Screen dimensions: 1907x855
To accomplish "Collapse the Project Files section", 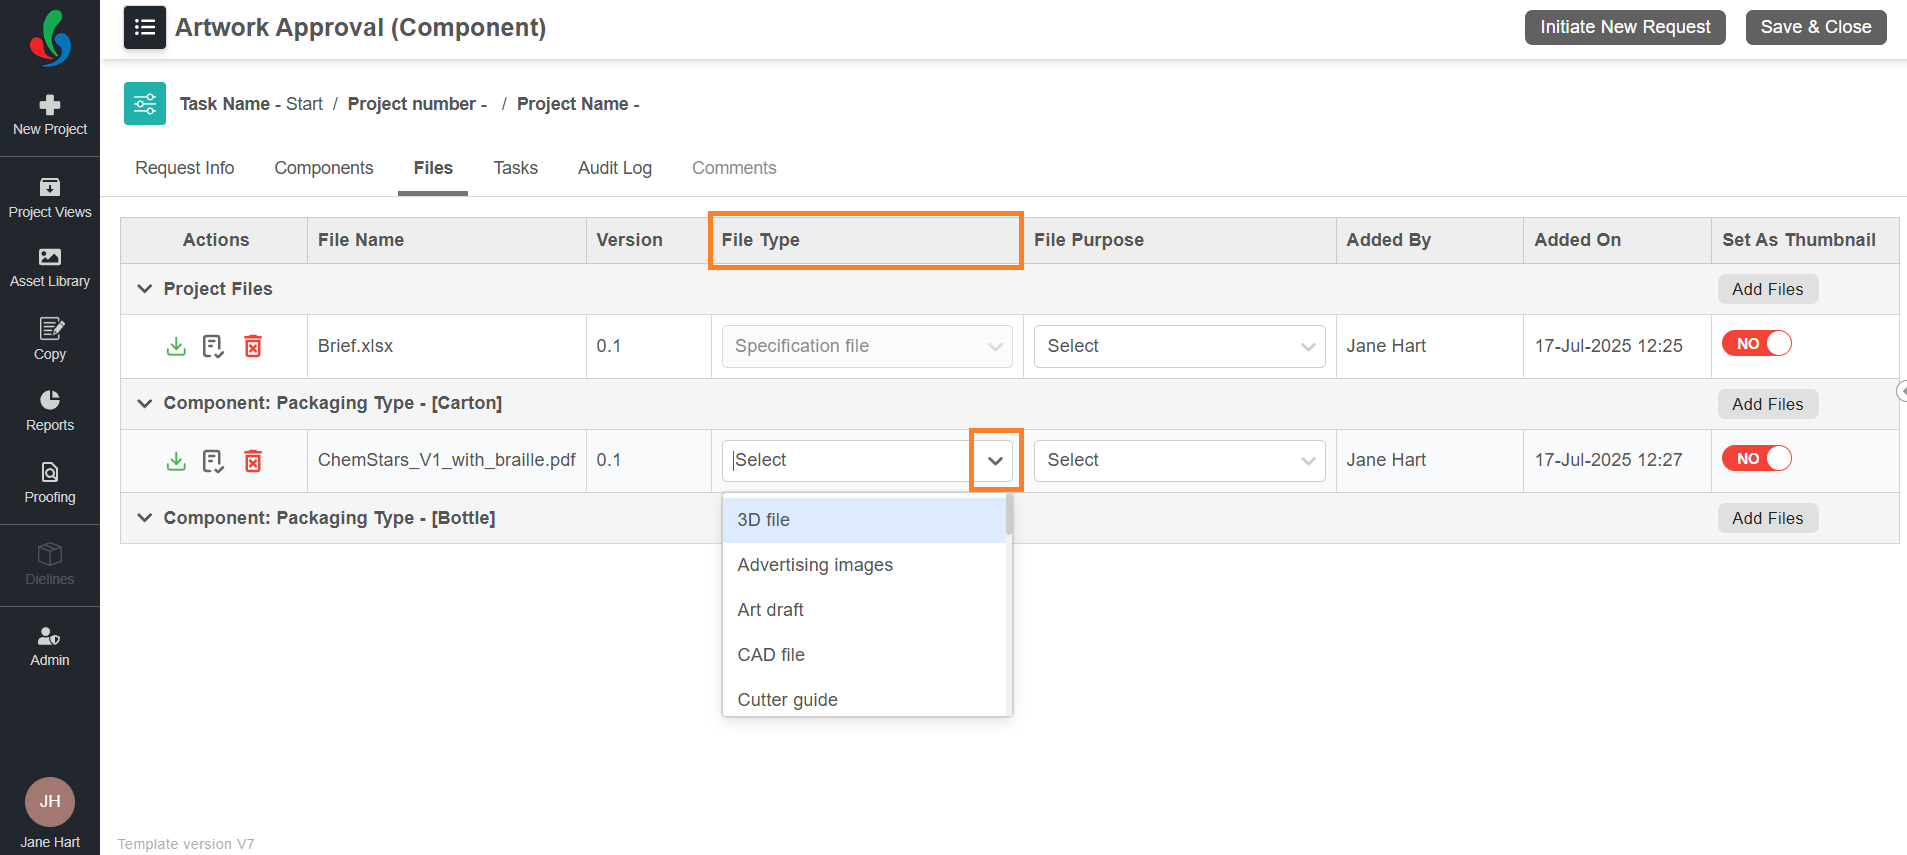I will 145,289.
